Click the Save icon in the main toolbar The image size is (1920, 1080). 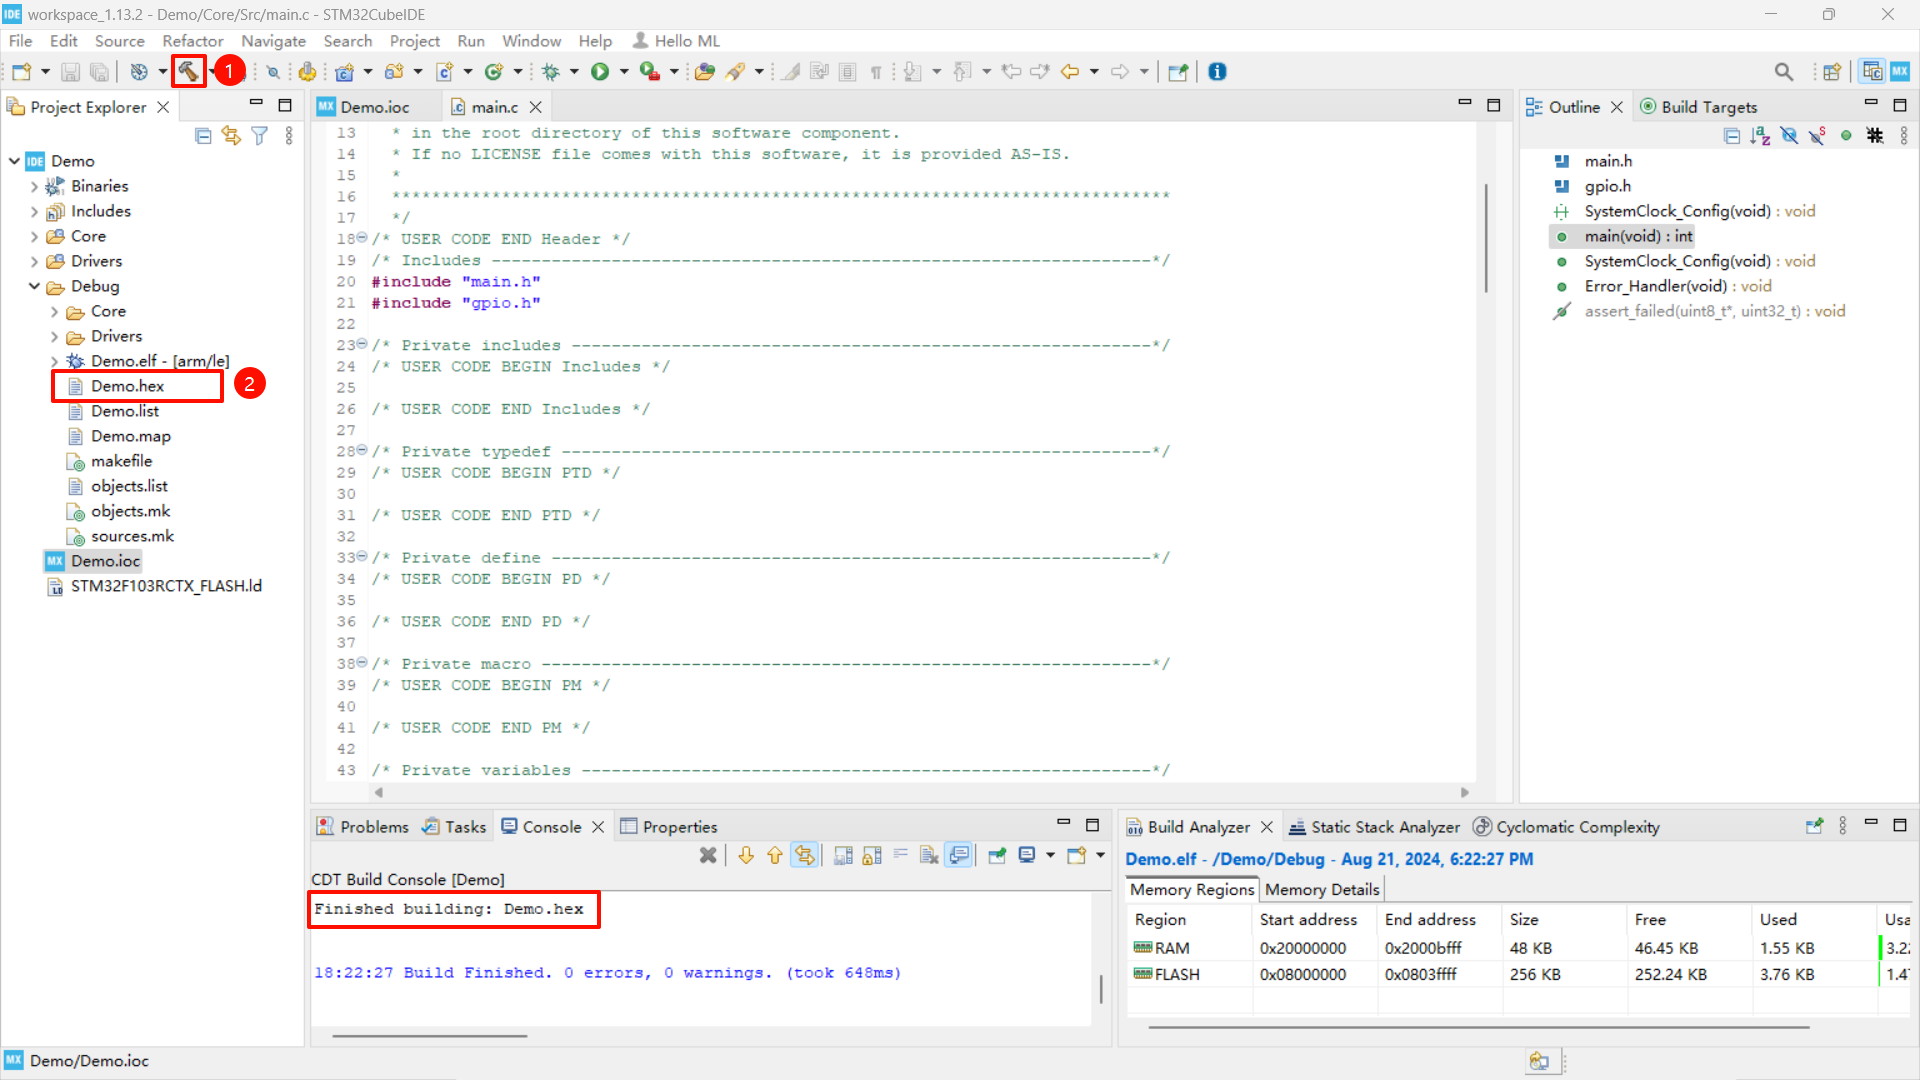[70, 72]
